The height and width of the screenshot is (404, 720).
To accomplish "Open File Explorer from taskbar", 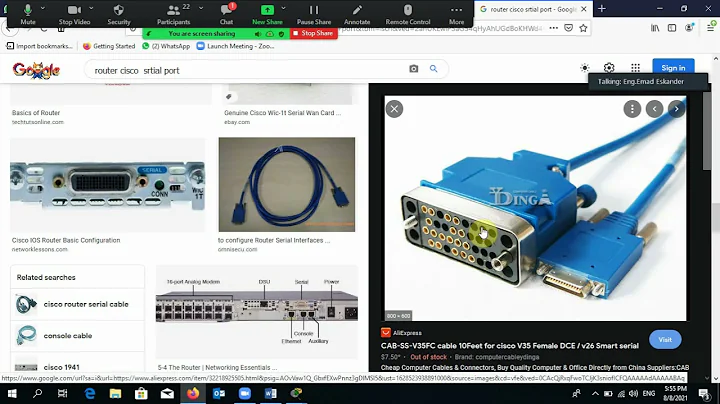I will pos(115,393).
